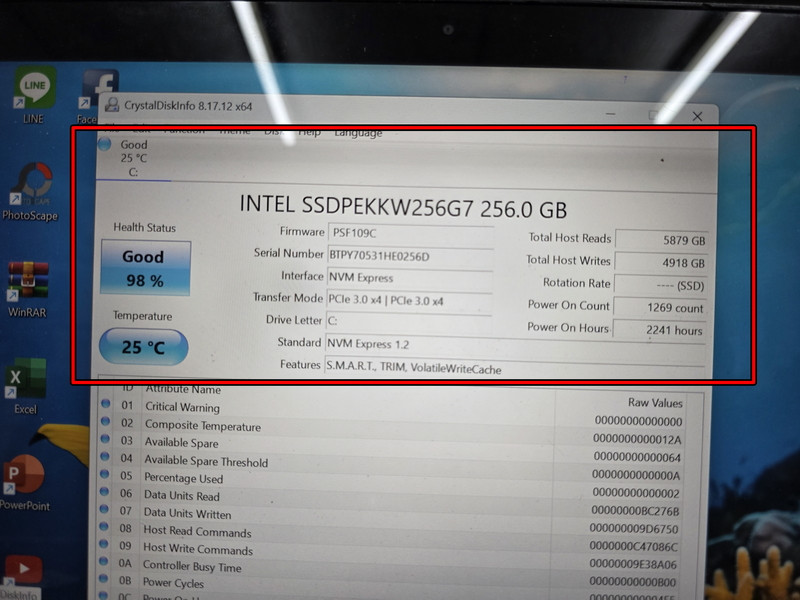The width and height of the screenshot is (800, 600).
Task: Click Rotation Rate value ---- (SSD)
Action: [x=660, y=285]
